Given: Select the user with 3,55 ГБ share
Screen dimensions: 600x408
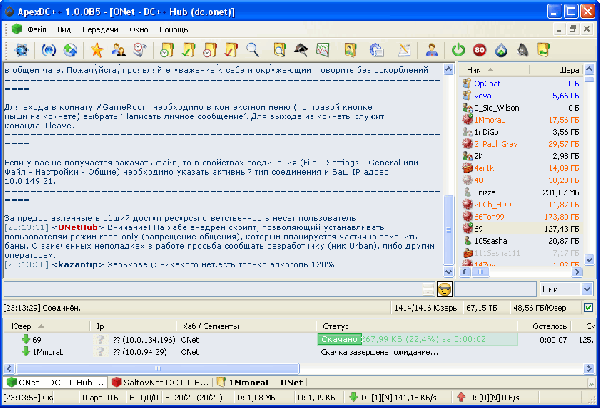Looking at the screenshot, I should (520, 132).
